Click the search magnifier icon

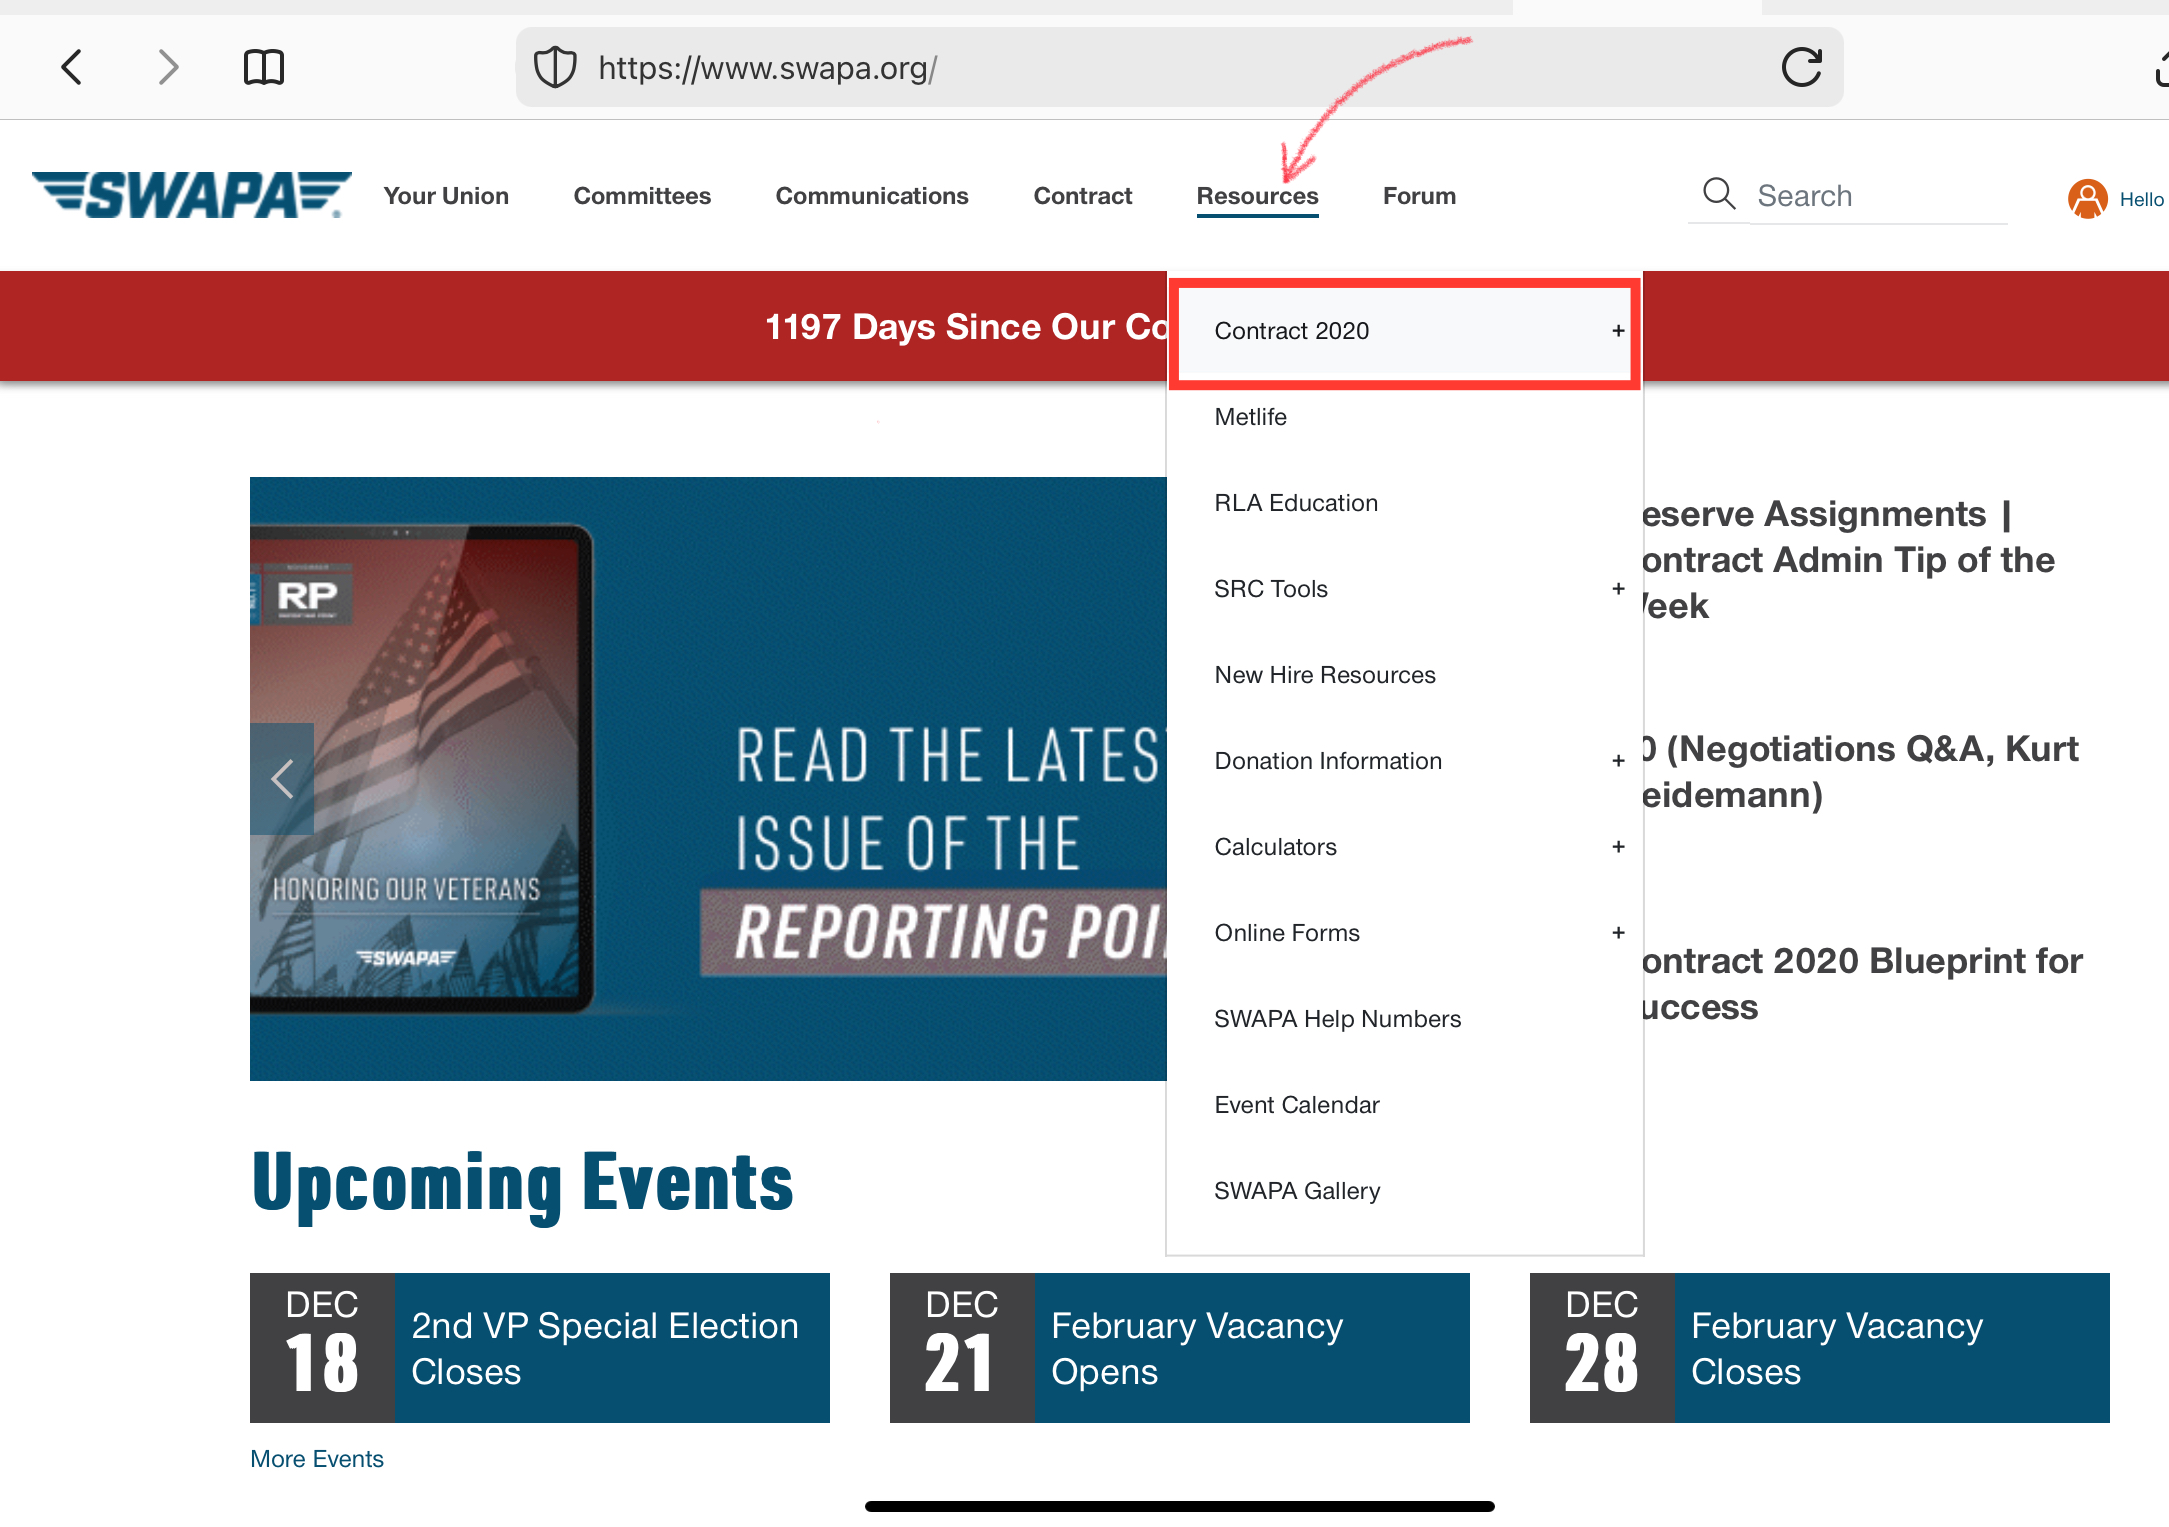(1718, 193)
